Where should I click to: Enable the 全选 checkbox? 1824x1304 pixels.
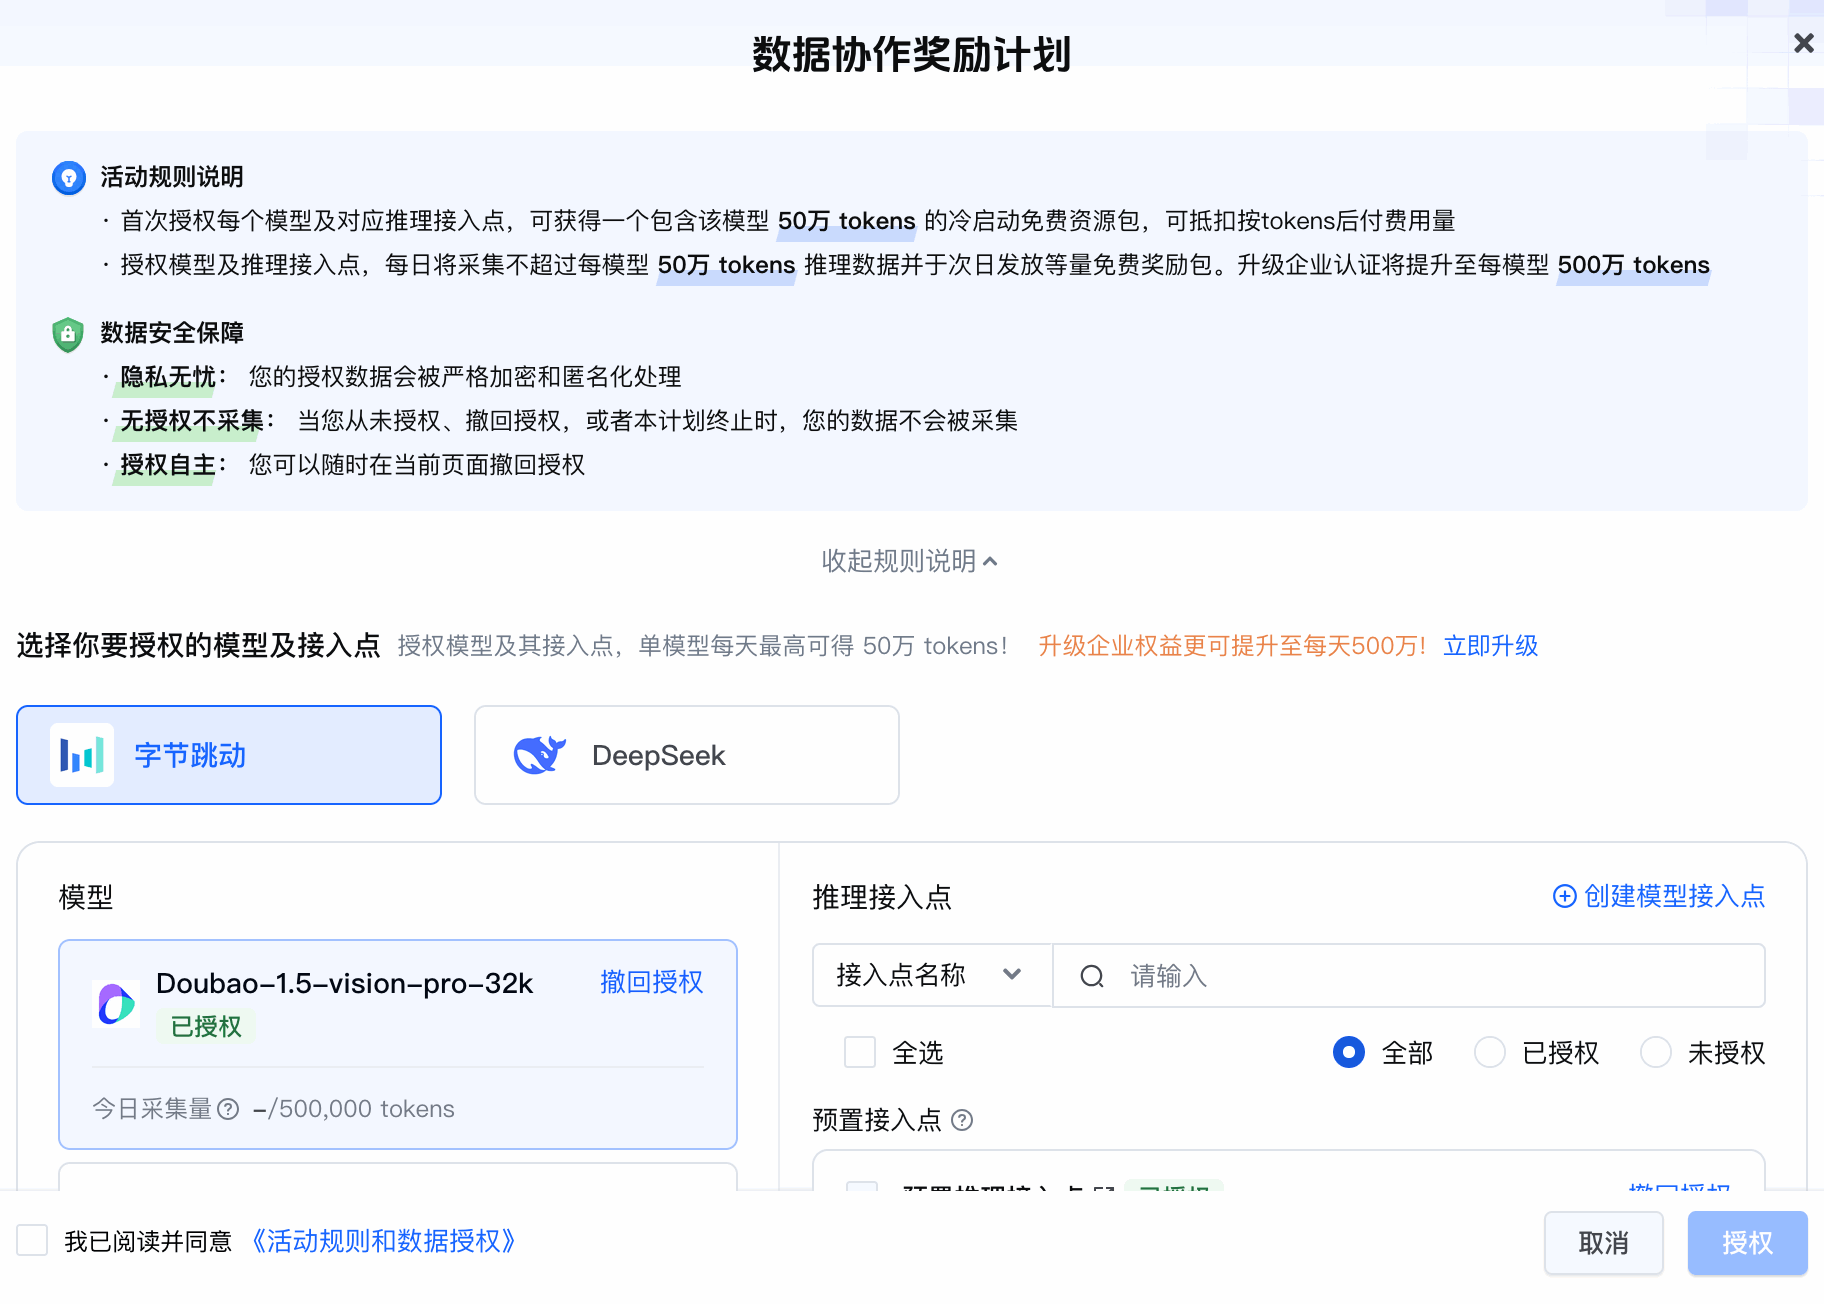(859, 1052)
